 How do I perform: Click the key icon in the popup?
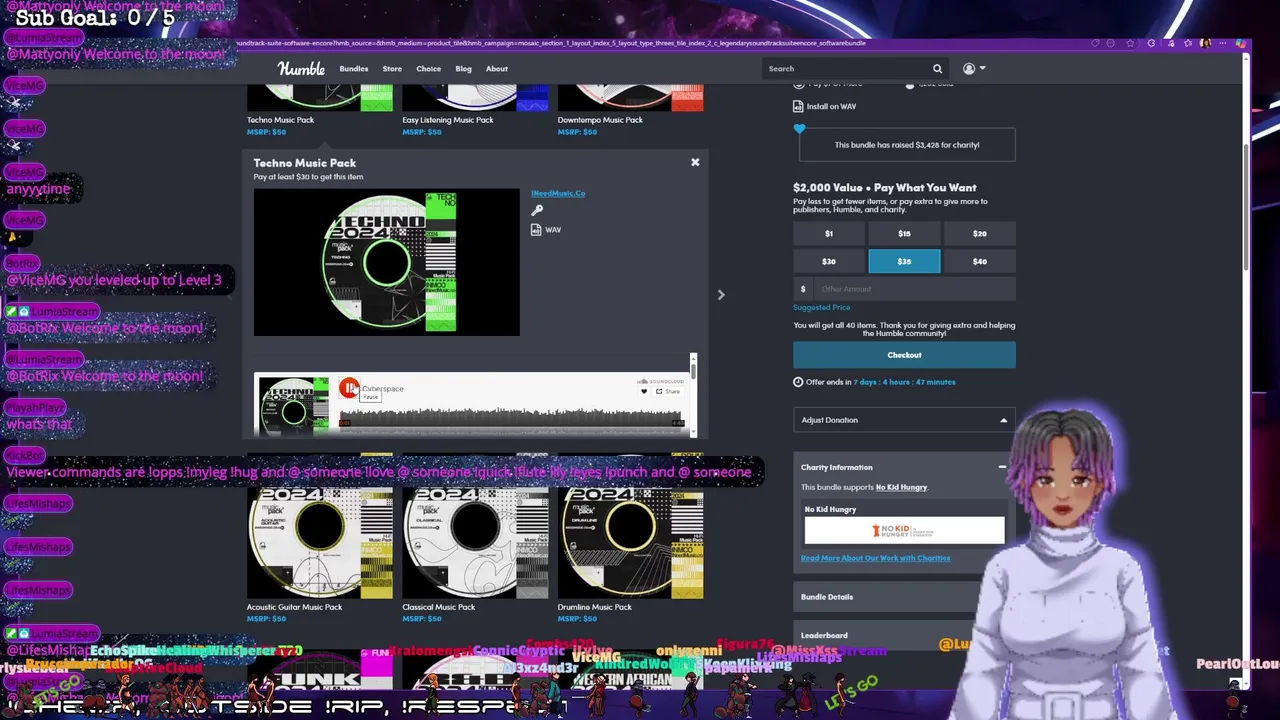coord(537,211)
